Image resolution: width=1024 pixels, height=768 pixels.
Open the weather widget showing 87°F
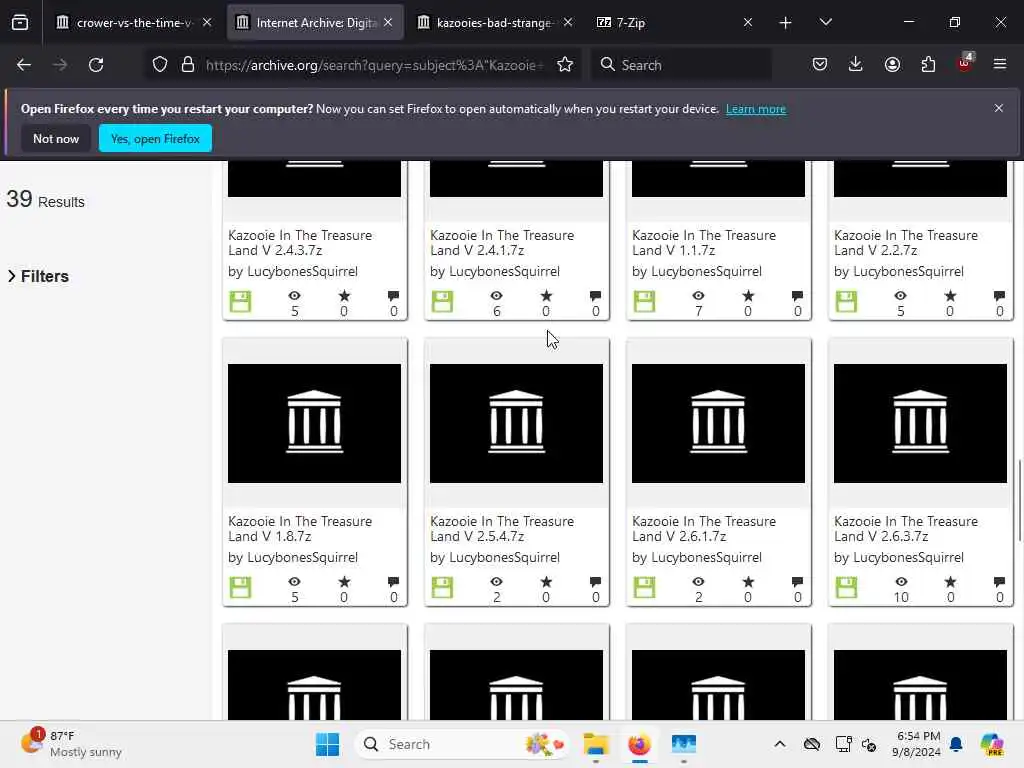pyautogui.click(x=71, y=743)
